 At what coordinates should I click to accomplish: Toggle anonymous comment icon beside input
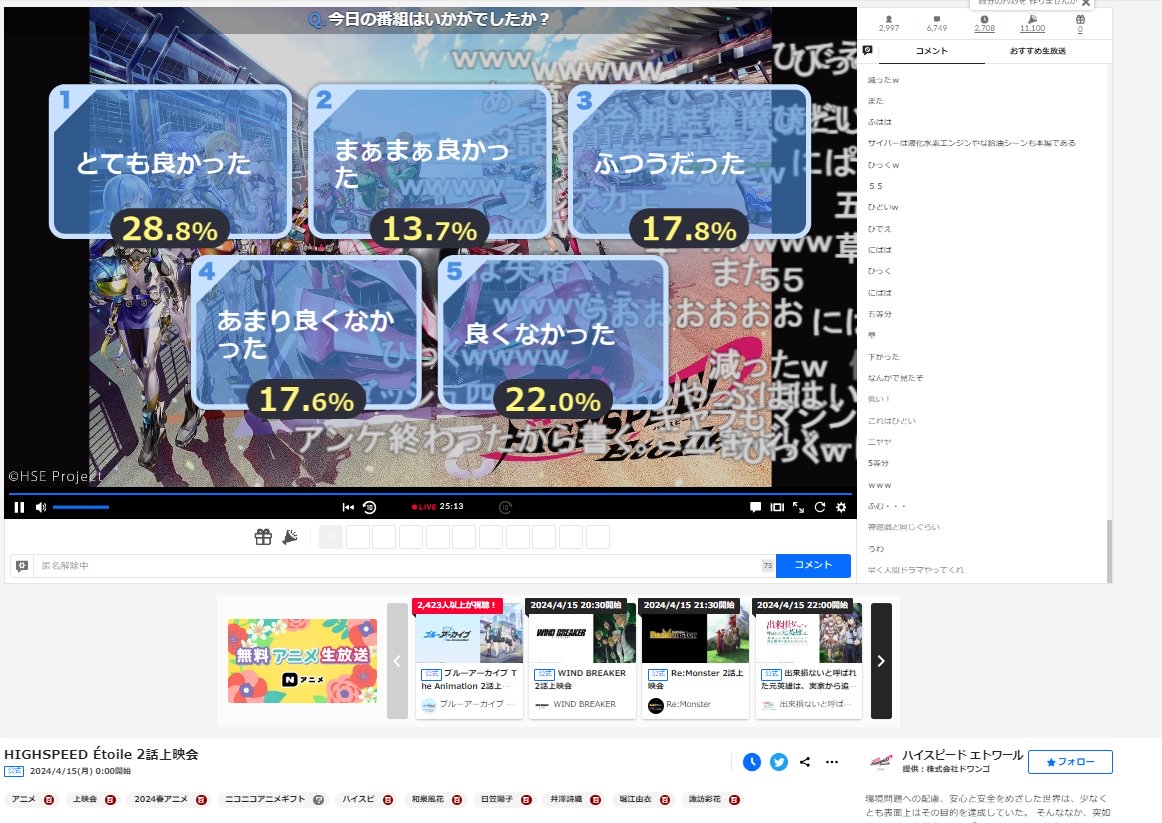coord(22,566)
